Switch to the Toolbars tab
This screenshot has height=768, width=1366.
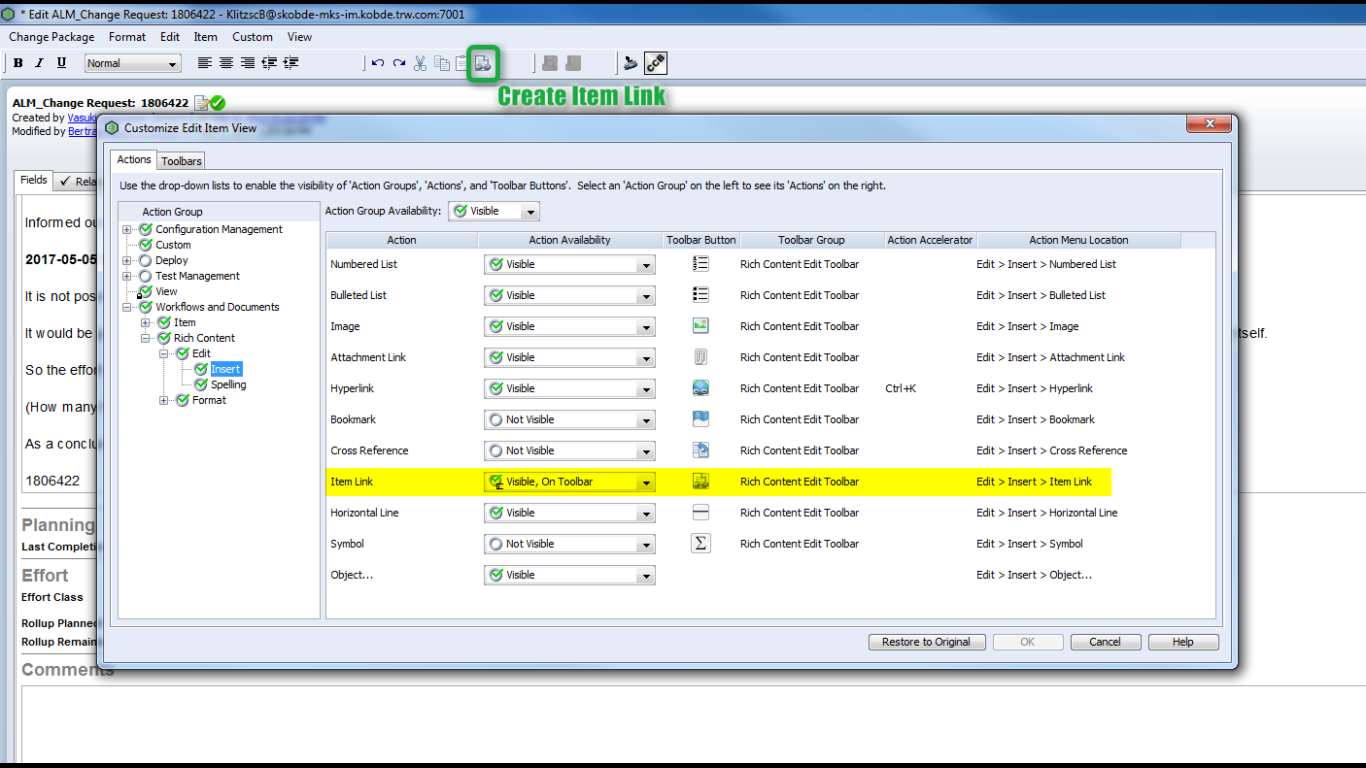pos(181,161)
